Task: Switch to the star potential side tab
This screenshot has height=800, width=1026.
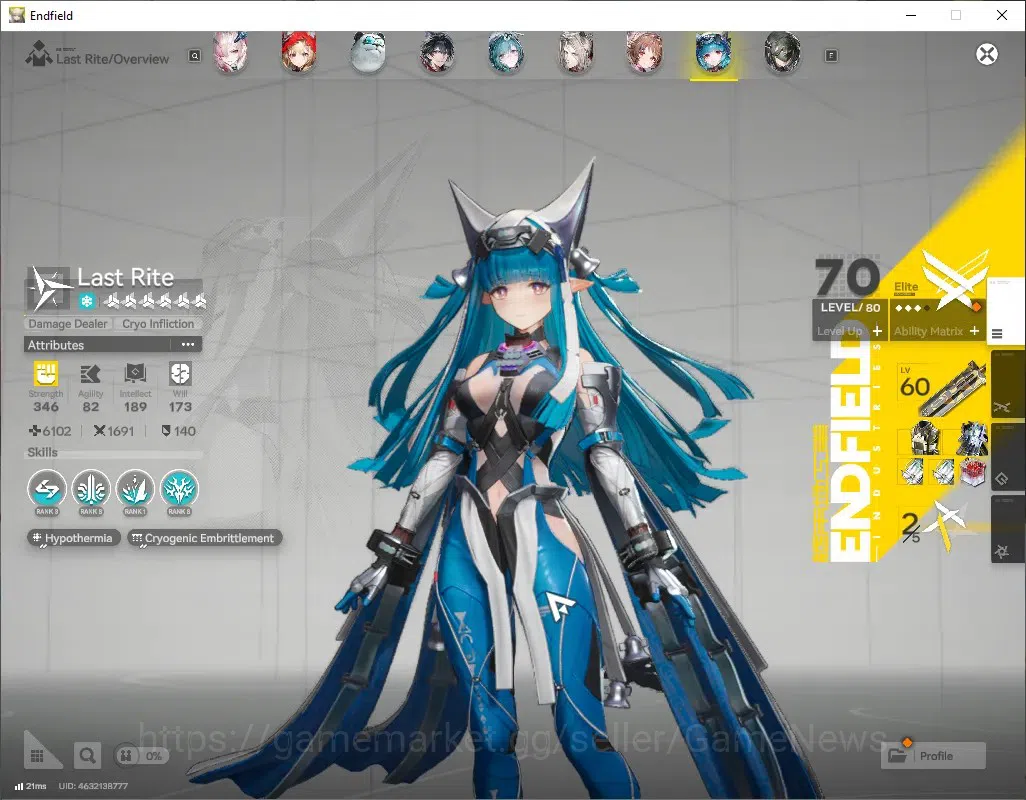Action: [1006, 529]
